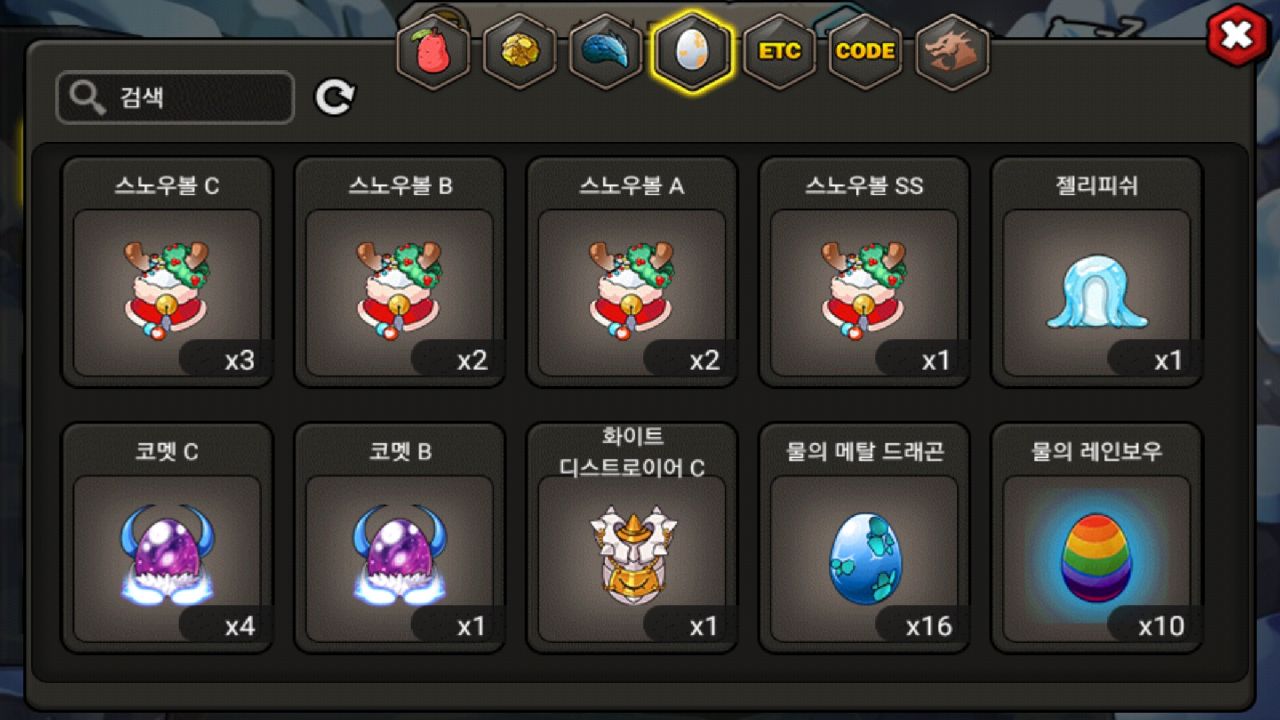Choose the 스노우볼 A egg
The height and width of the screenshot is (720, 1280).
(x=631, y=272)
